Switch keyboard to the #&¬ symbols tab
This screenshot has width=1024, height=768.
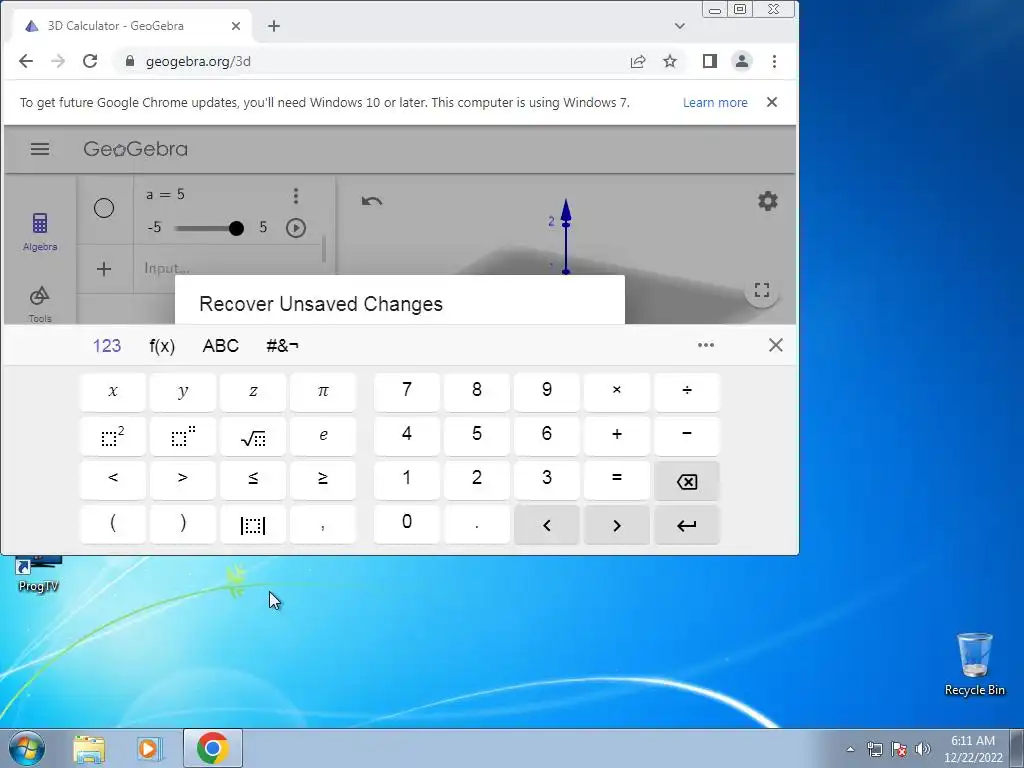point(282,345)
